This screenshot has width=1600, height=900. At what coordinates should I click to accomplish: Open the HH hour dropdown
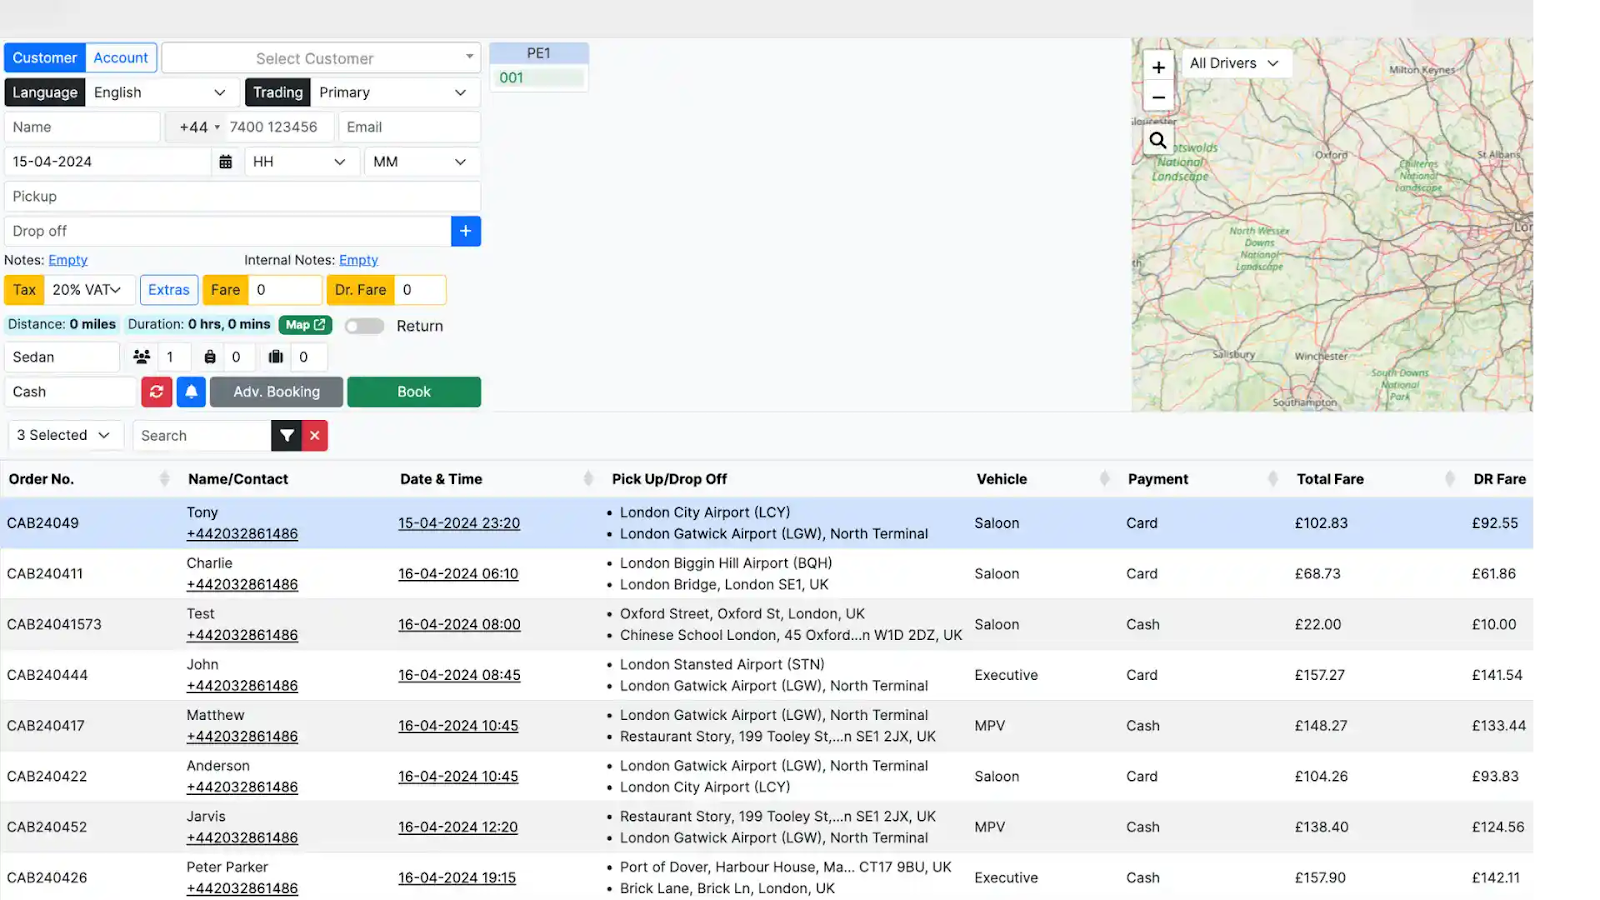tap(301, 162)
